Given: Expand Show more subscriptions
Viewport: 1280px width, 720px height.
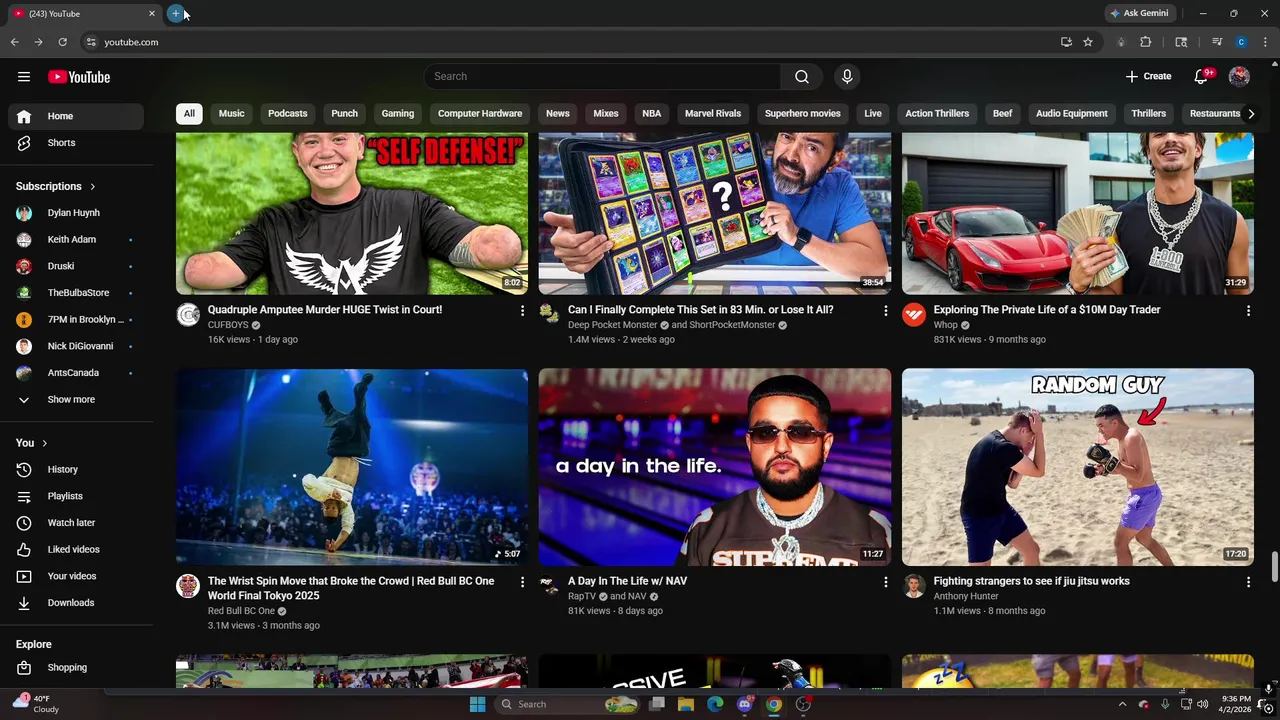Looking at the screenshot, I should pos(76,400).
